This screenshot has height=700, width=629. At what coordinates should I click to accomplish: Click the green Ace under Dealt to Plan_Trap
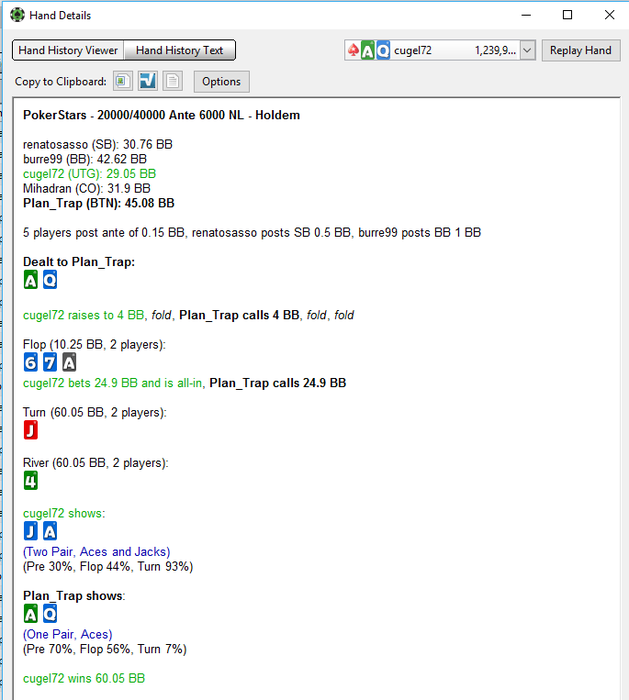tap(31, 280)
